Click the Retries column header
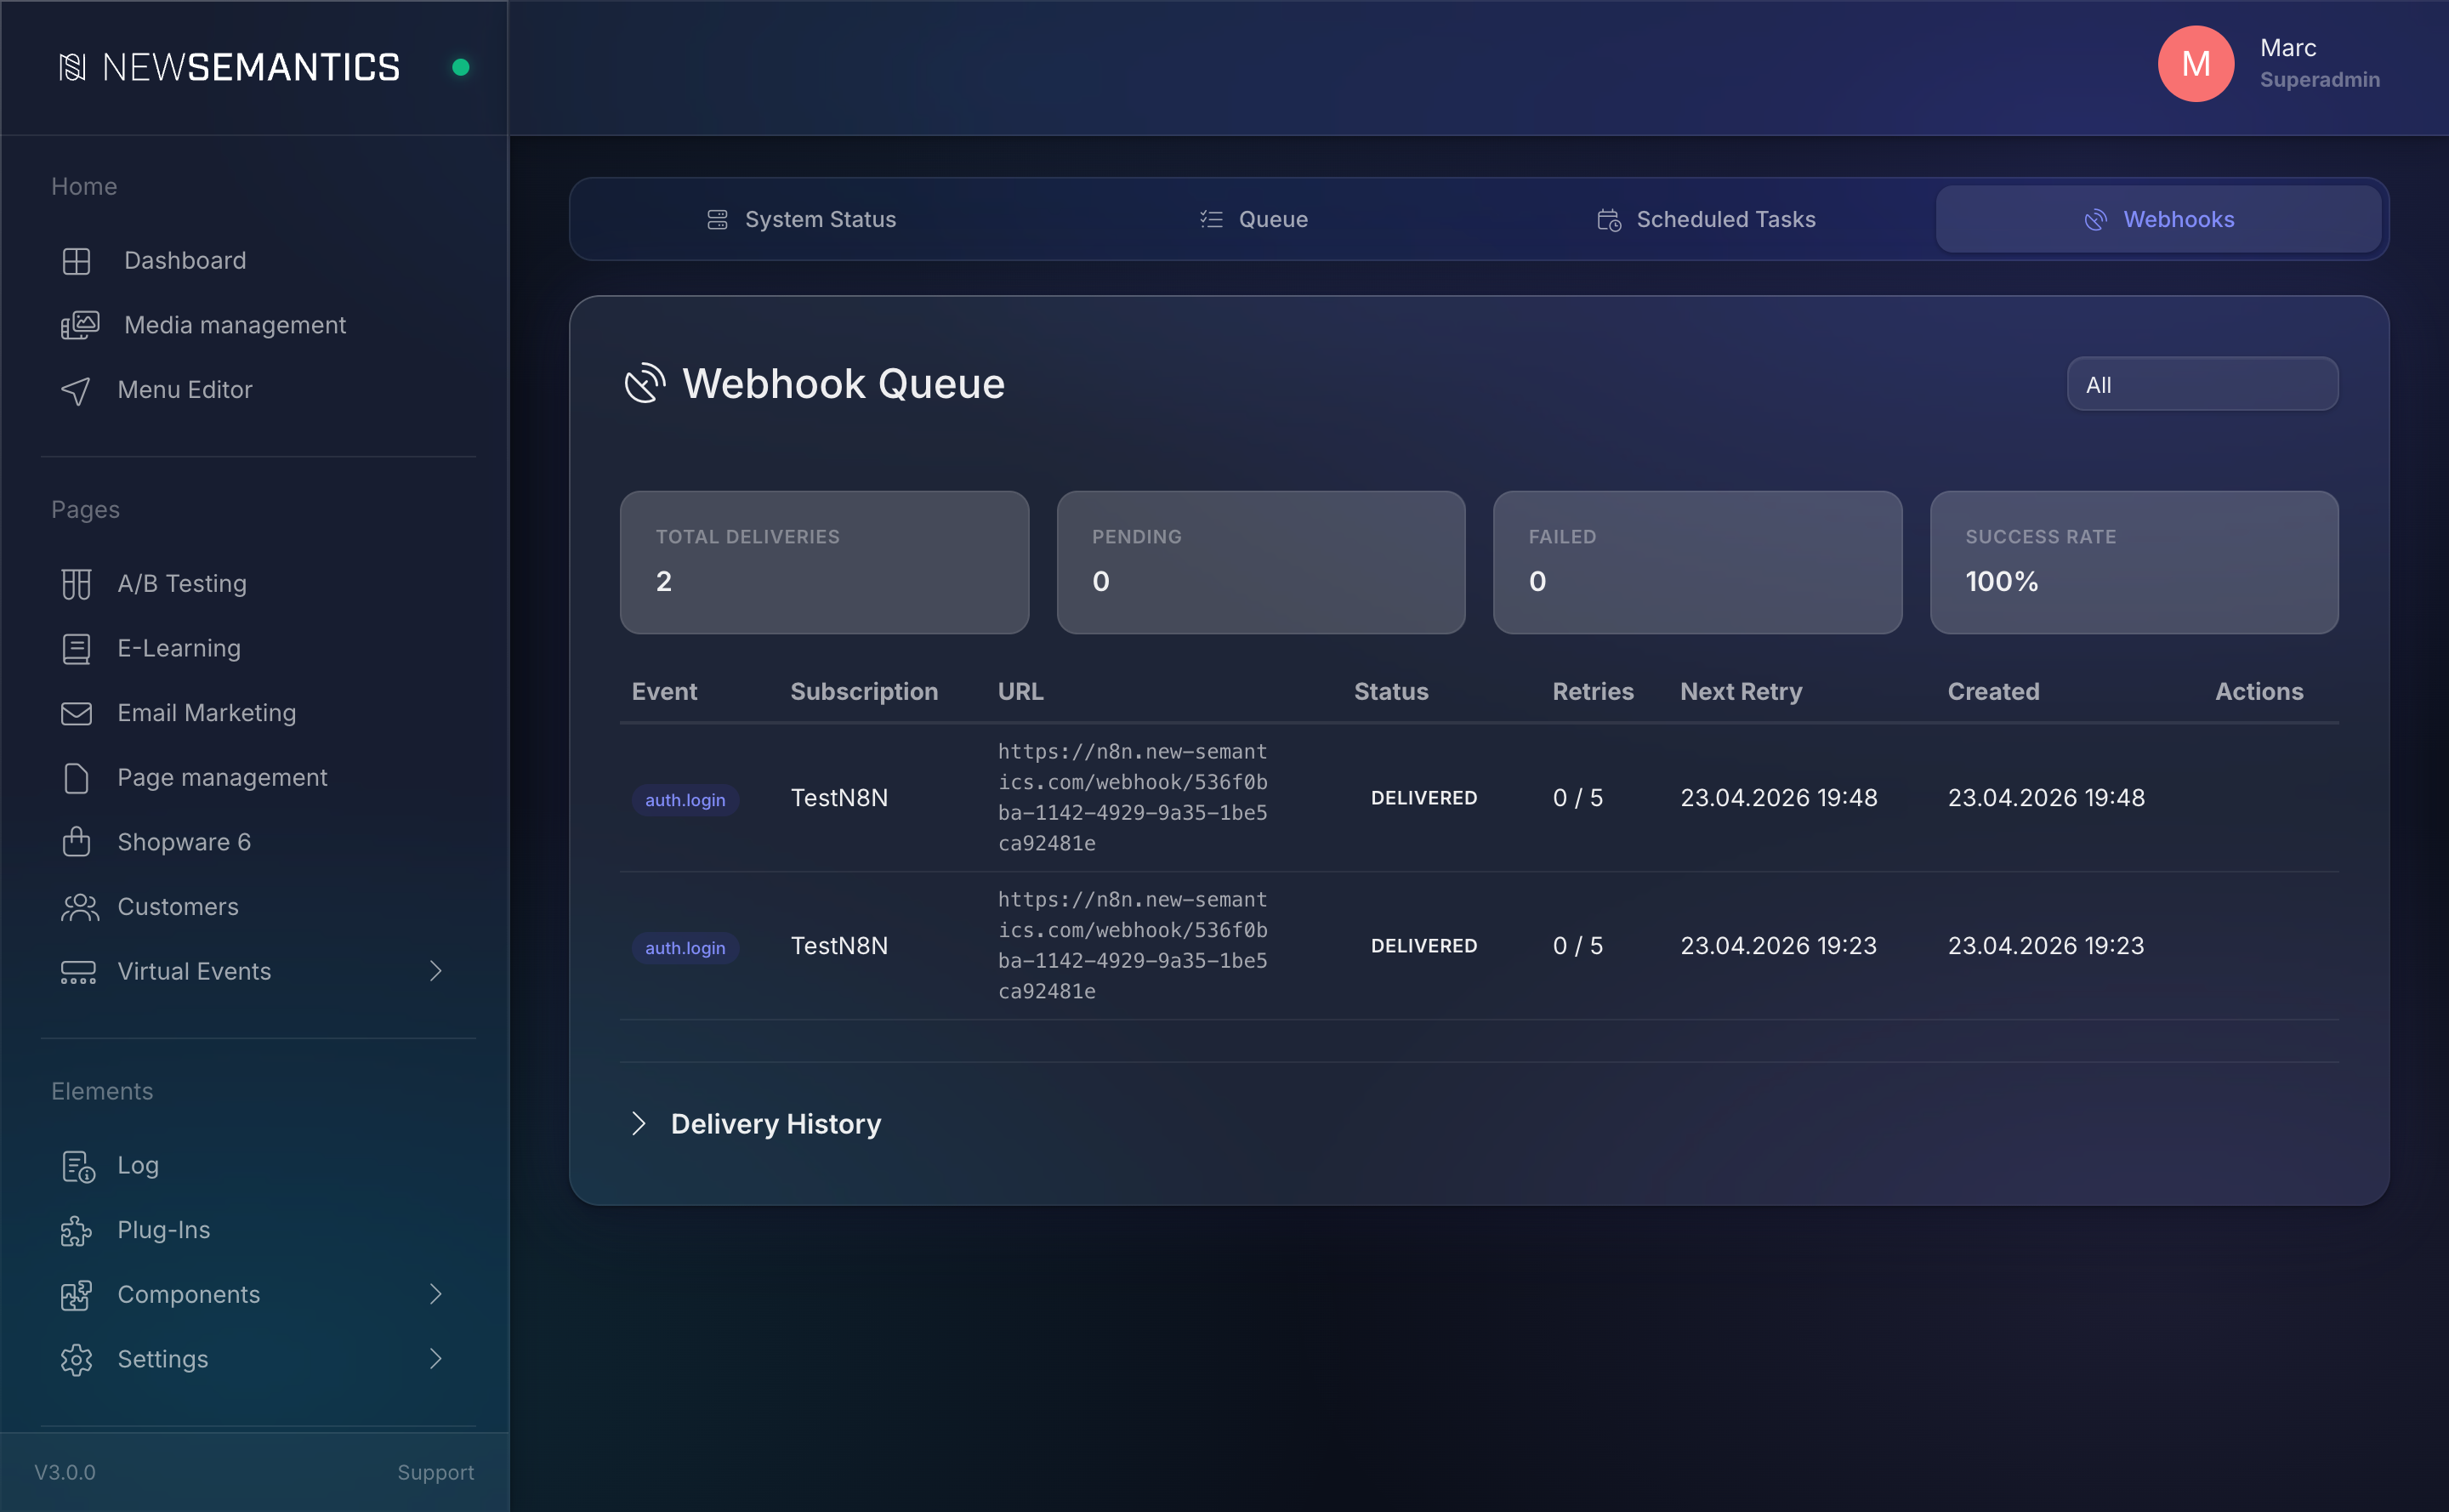The height and width of the screenshot is (1512, 2449). pos(1593,692)
